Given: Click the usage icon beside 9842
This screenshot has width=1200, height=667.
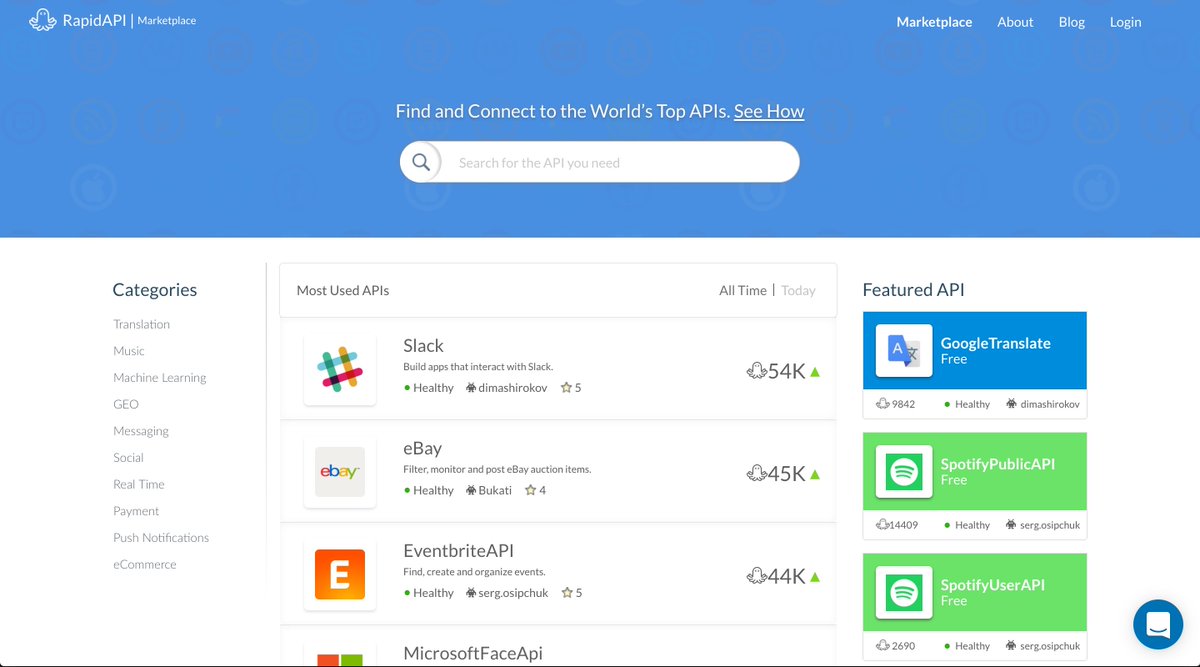Looking at the screenshot, I should (x=882, y=404).
